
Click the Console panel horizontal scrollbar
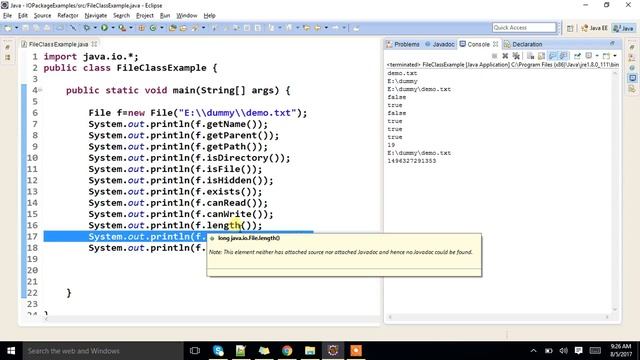pyautogui.click(x=498, y=317)
